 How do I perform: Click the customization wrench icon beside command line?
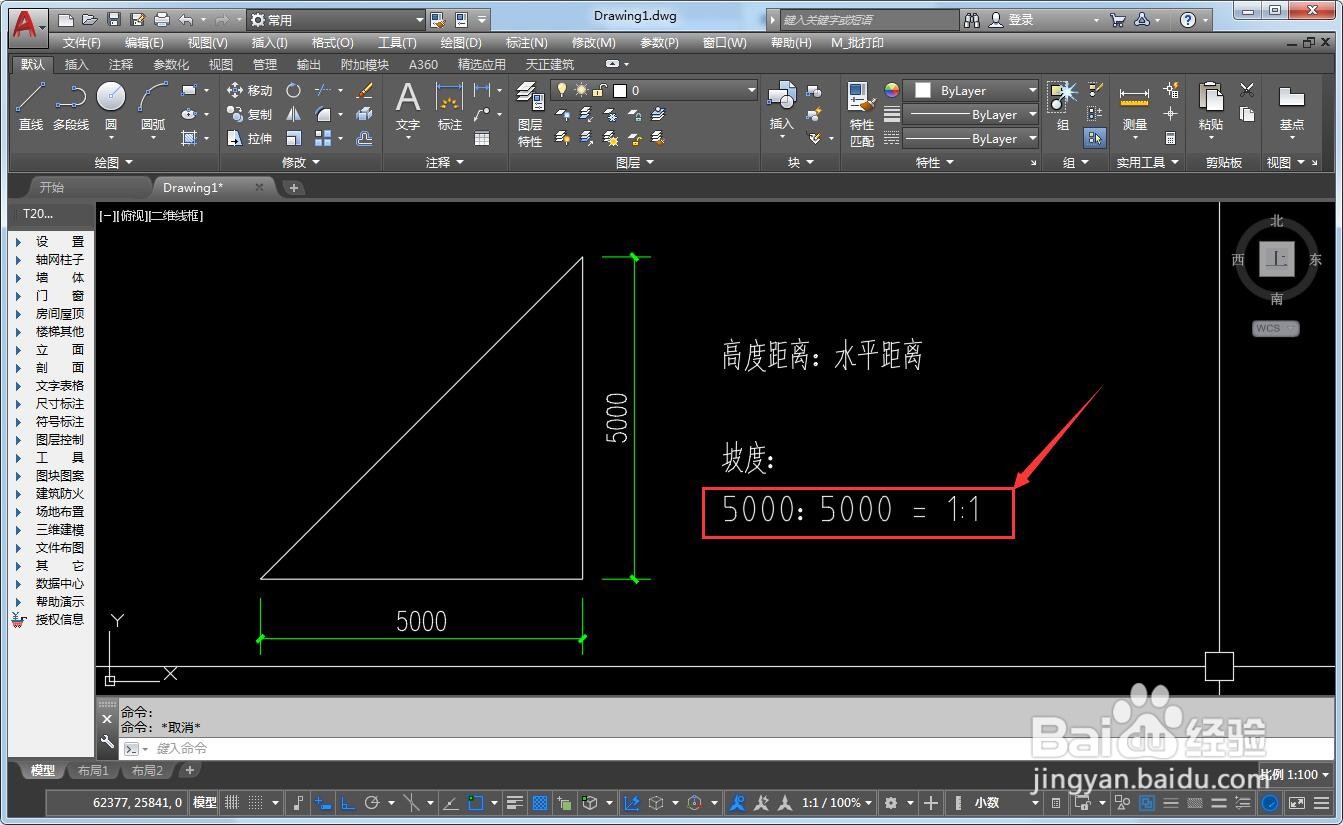[x=108, y=742]
